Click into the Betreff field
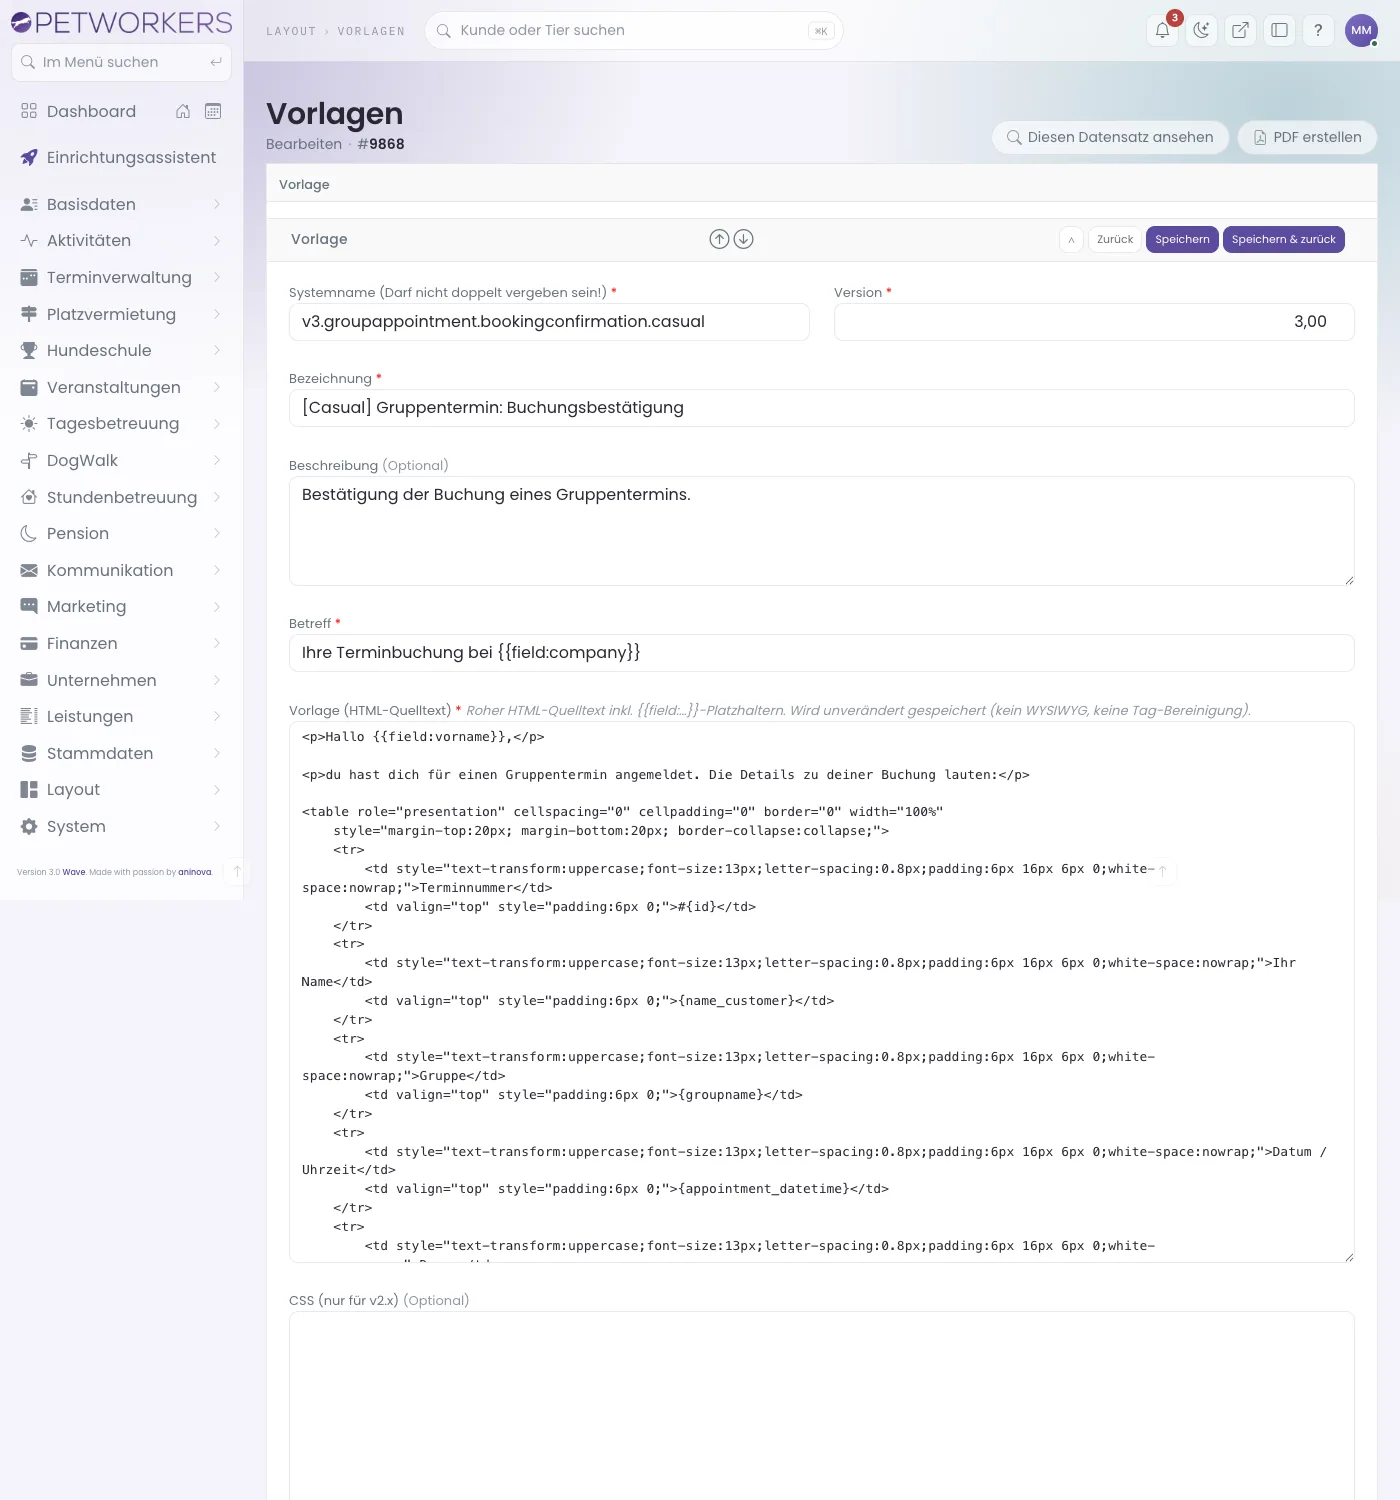This screenshot has width=1400, height=1500. pos(821,653)
